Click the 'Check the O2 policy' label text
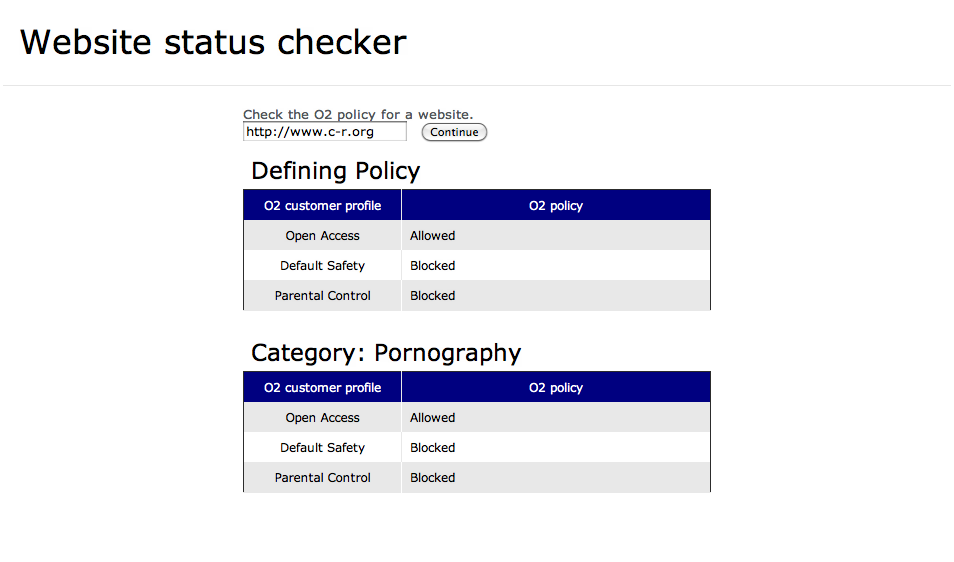954x562 pixels. [357, 115]
